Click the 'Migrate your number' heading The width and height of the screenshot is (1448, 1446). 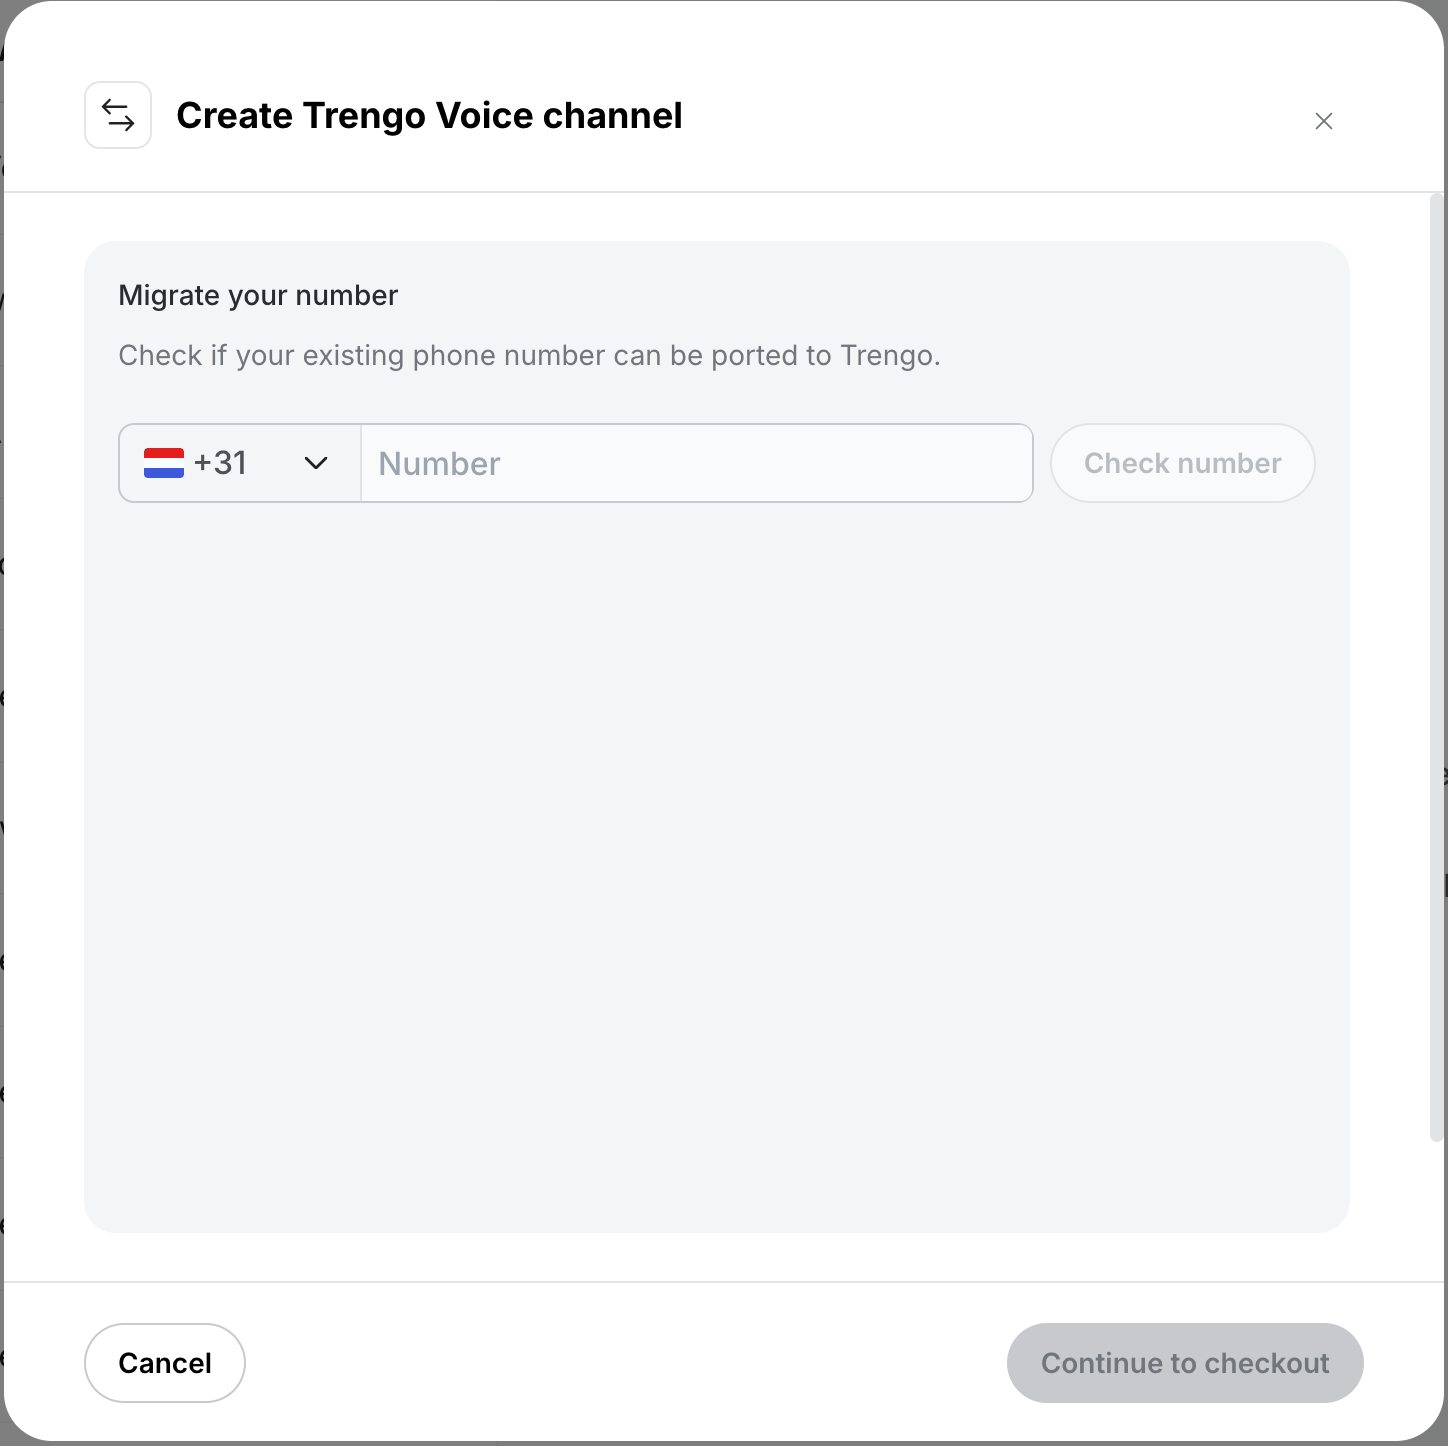tap(258, 295)
